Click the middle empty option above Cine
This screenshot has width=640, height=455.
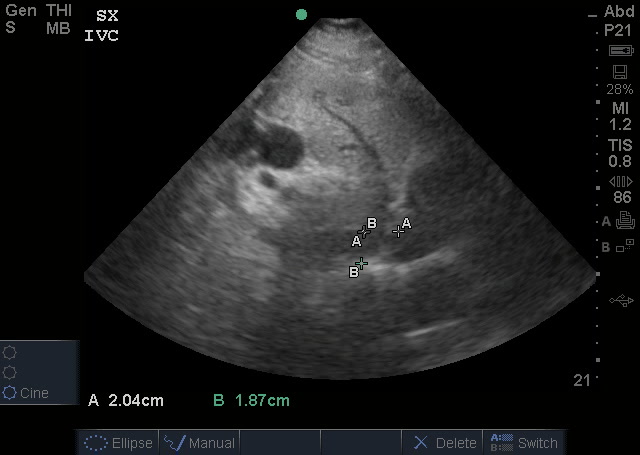point(11,372)
